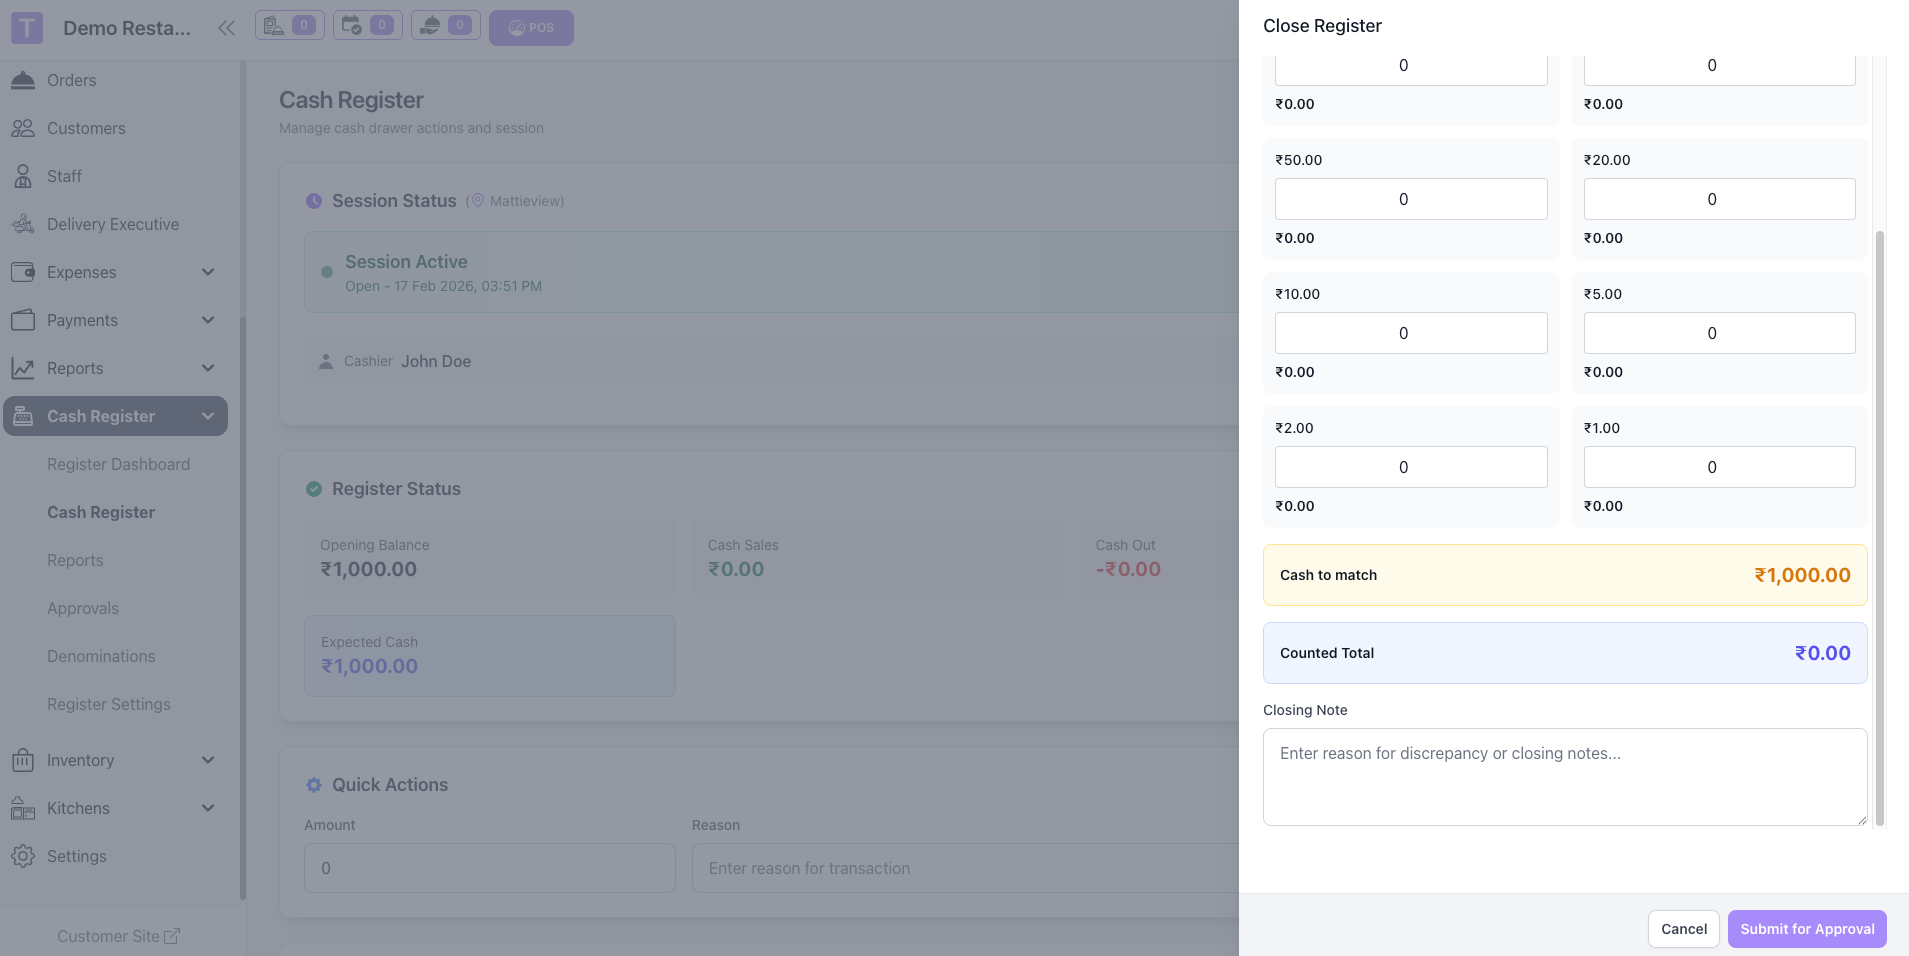Click Submit for Approval

[x=1807, y=929]
